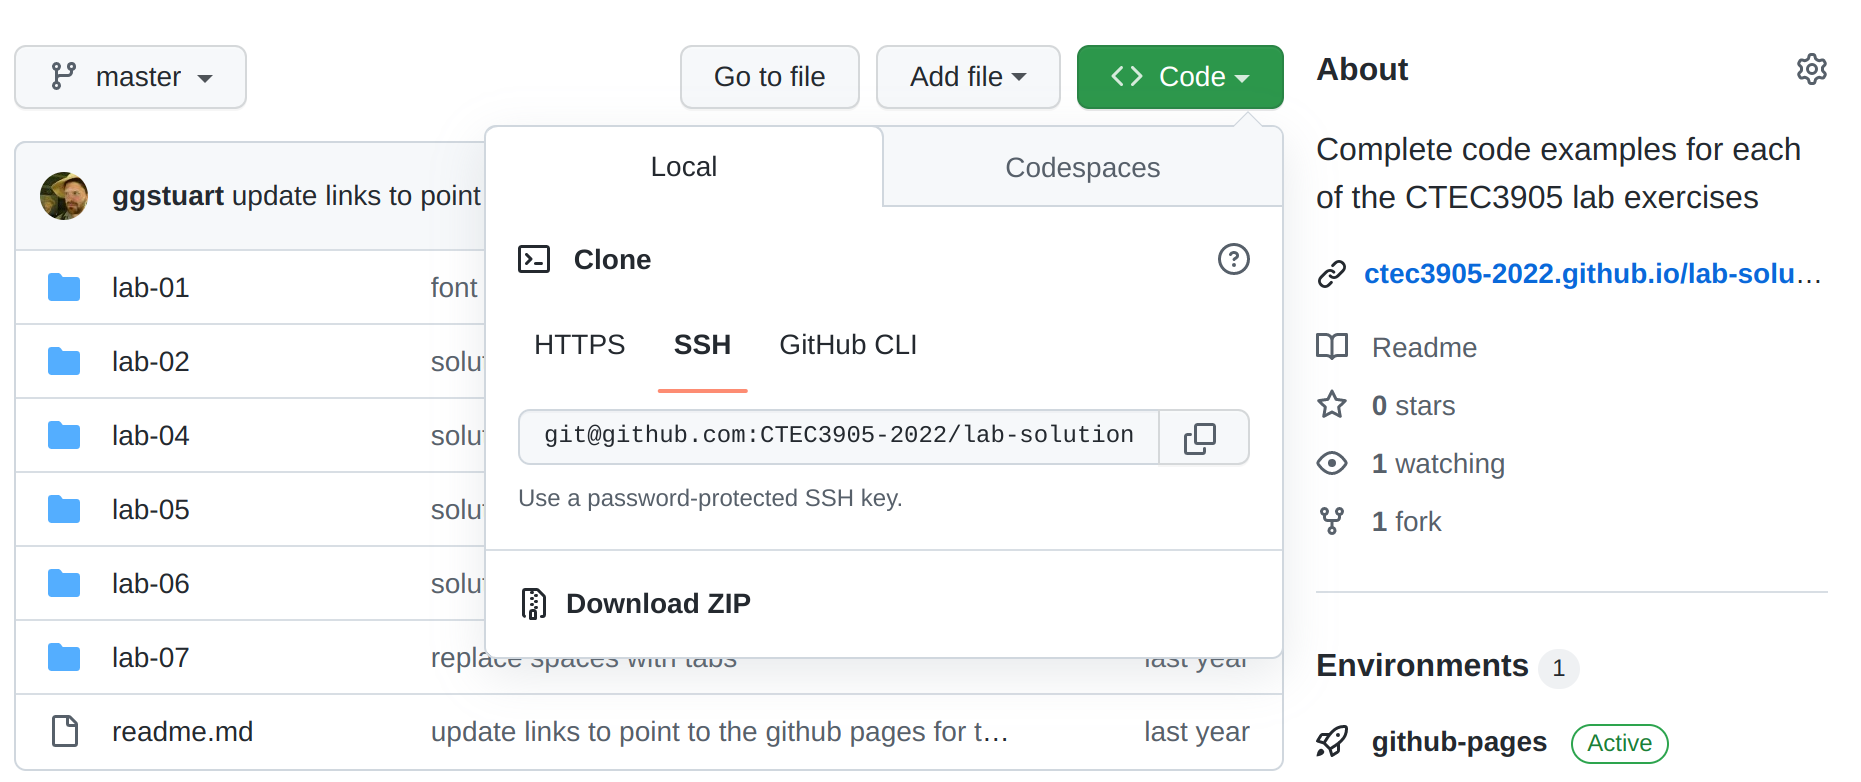Click the clone help question mark icon
This screenshot has height=782, width=1861.
tap(1233, 259)
